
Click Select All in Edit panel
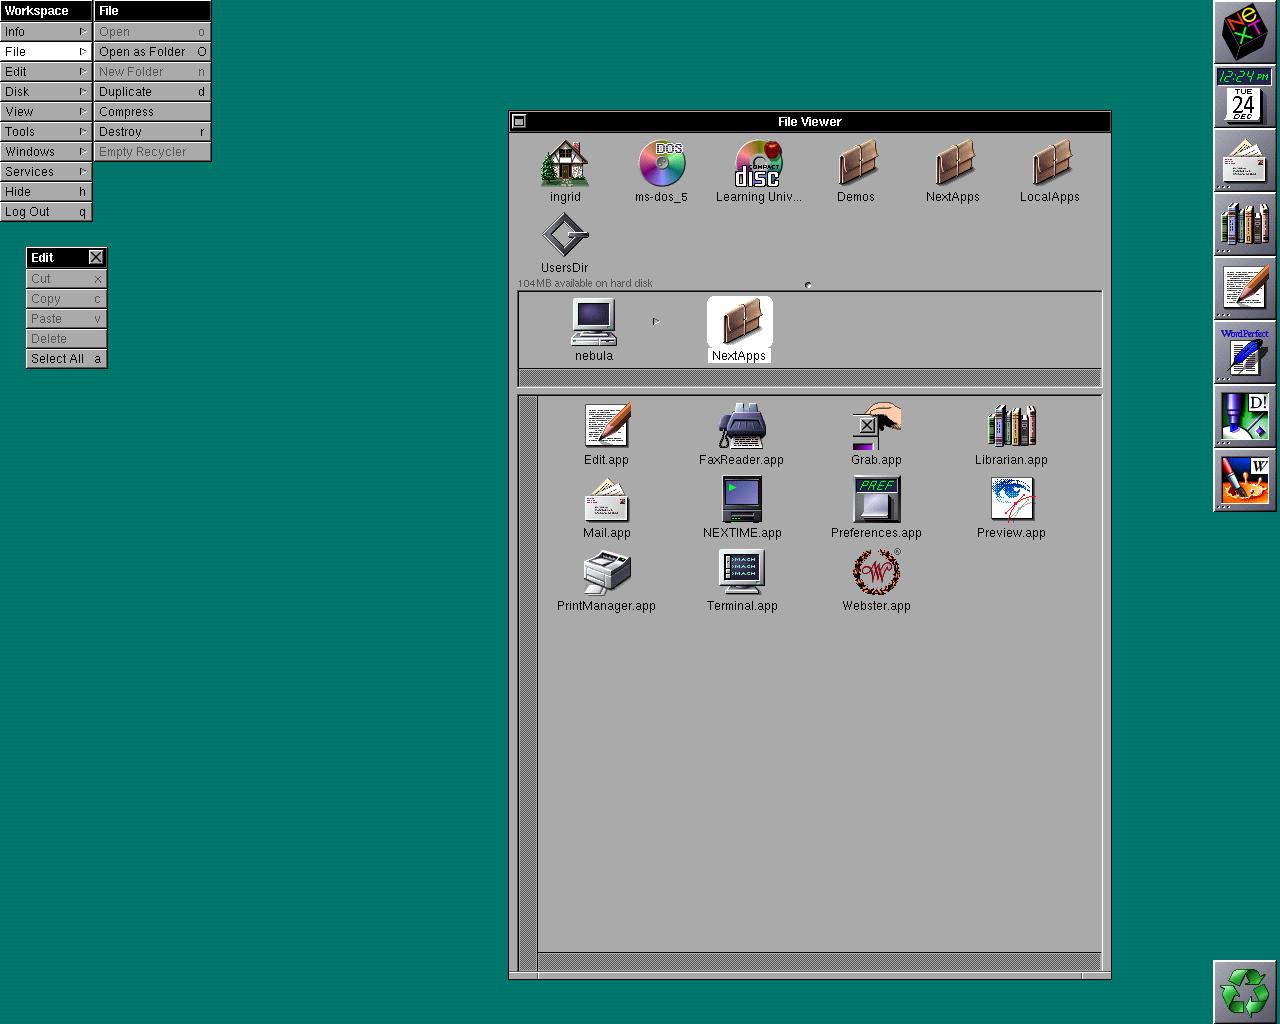[66, 359]
